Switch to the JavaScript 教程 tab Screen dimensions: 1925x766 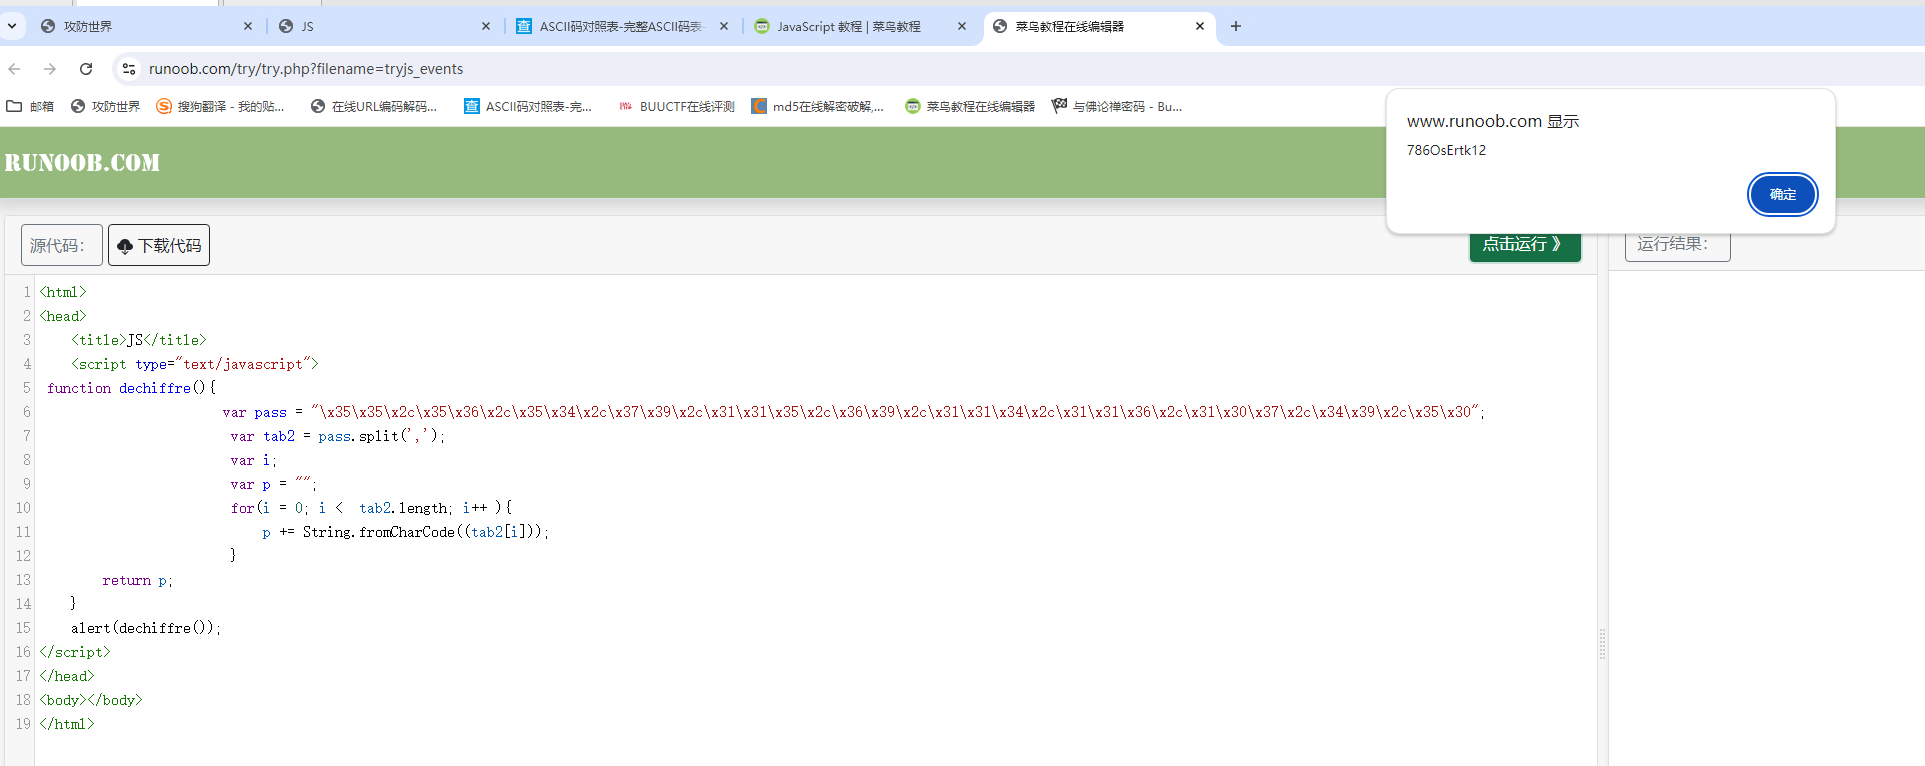pos(860,27)
